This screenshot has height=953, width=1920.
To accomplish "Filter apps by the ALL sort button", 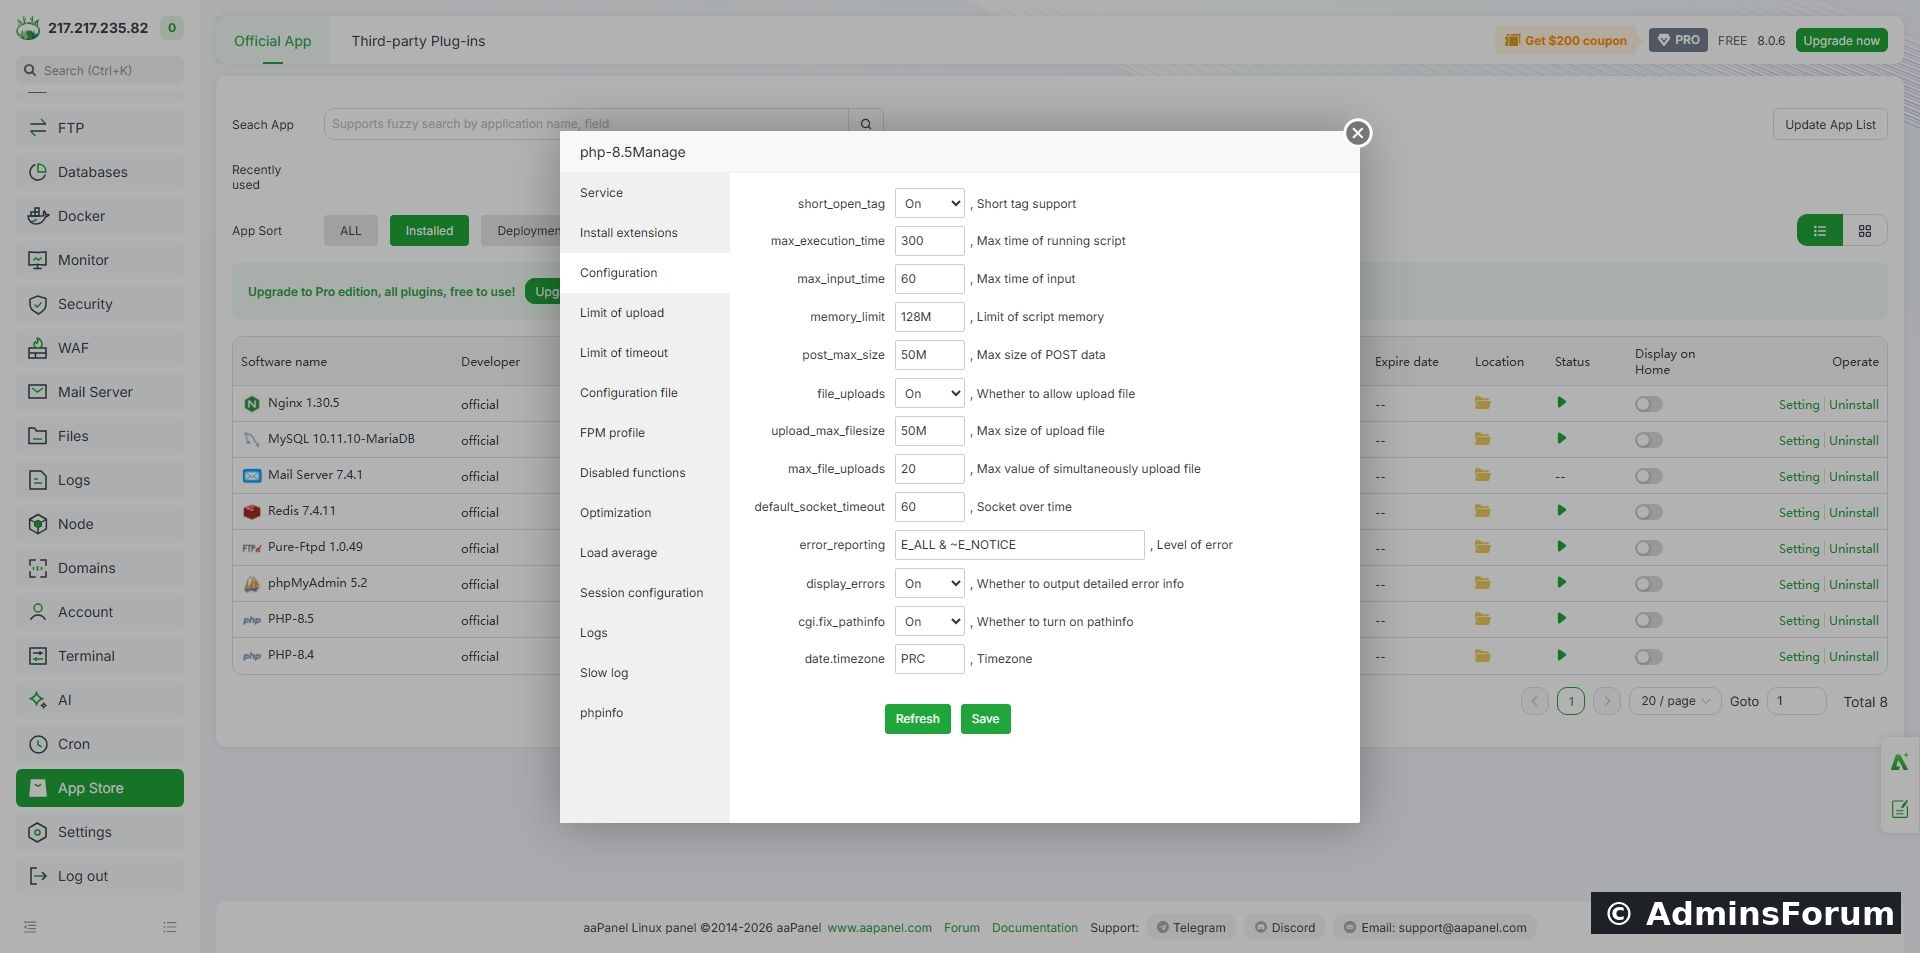I will pos(351,231).
